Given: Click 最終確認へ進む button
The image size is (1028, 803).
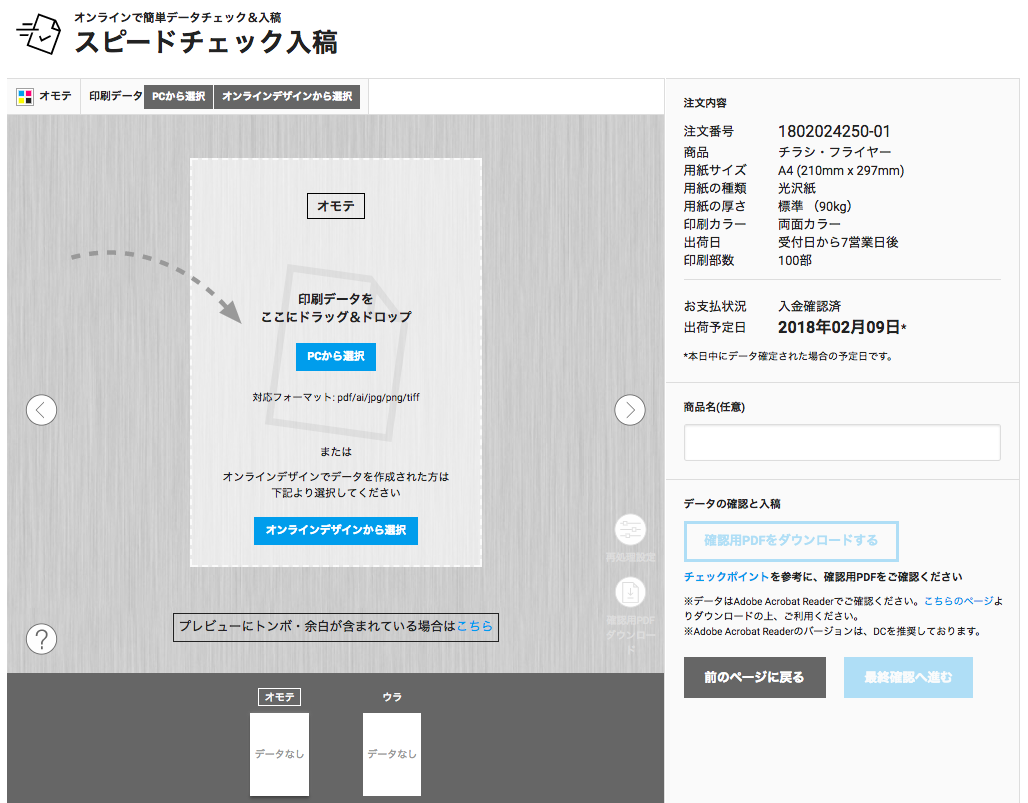Looking at the screenshot, I should (x=908, y=677).
